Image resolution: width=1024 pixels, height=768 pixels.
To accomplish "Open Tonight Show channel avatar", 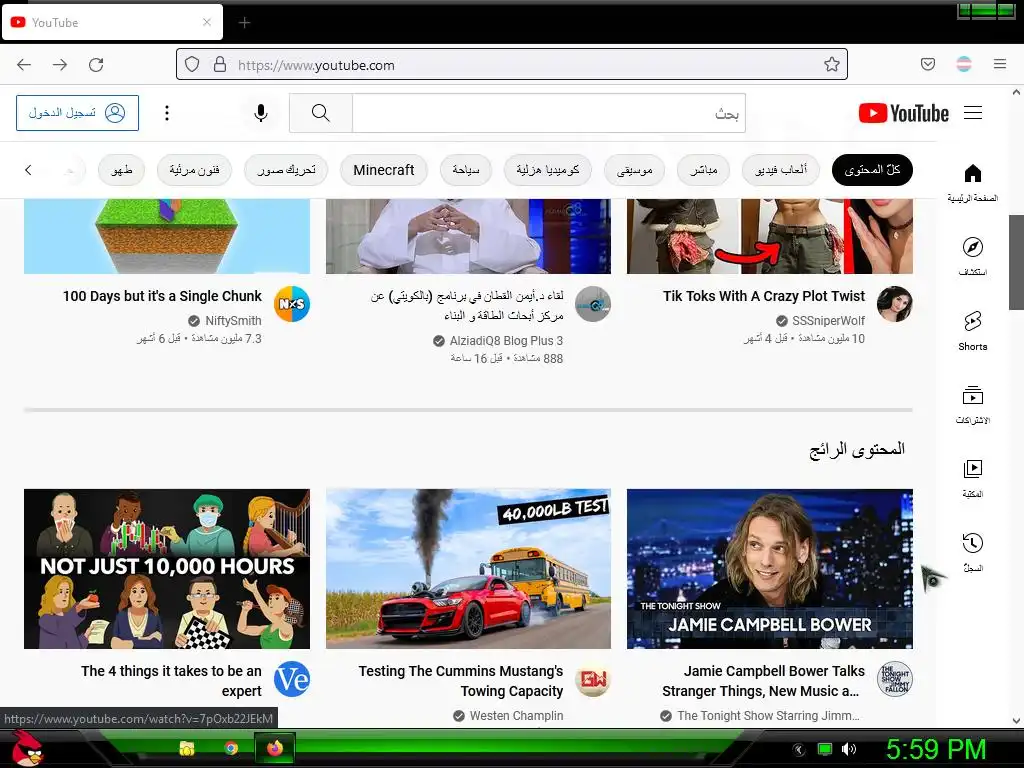I will [894, 679].
